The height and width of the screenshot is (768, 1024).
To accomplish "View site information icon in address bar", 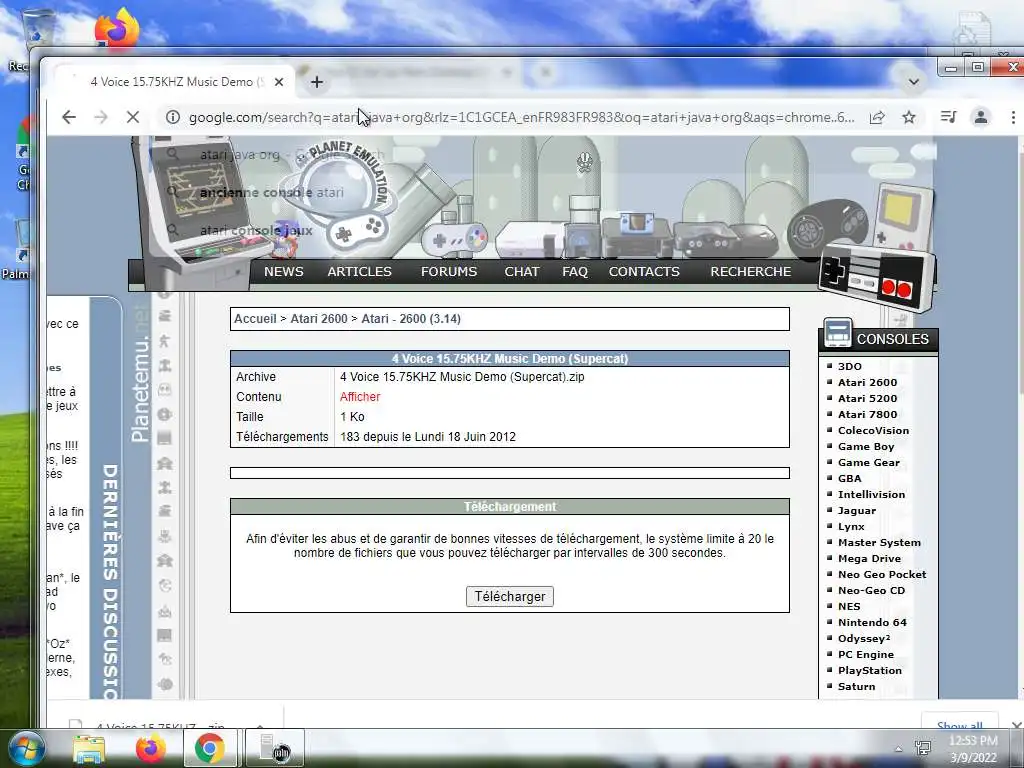I will 172,118.
